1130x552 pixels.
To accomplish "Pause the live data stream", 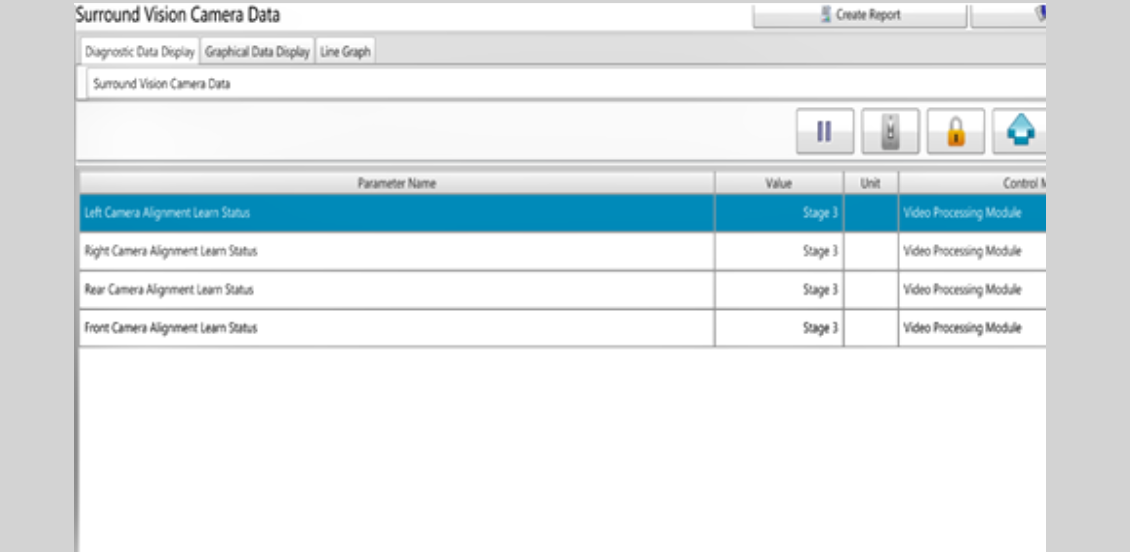I will (x=825, y=132).
